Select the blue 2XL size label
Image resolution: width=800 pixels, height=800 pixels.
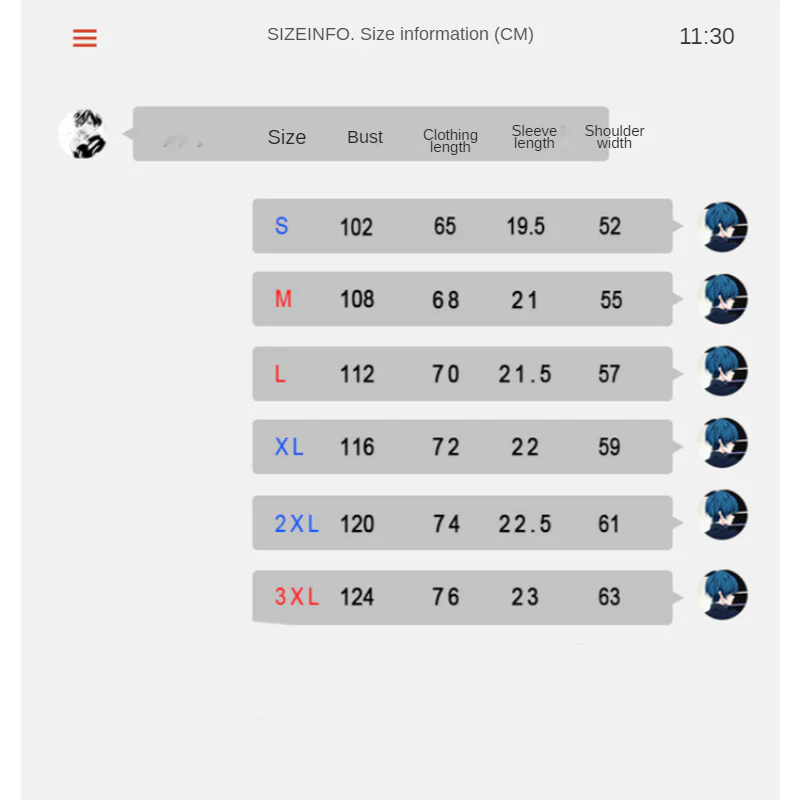[296, 524]
